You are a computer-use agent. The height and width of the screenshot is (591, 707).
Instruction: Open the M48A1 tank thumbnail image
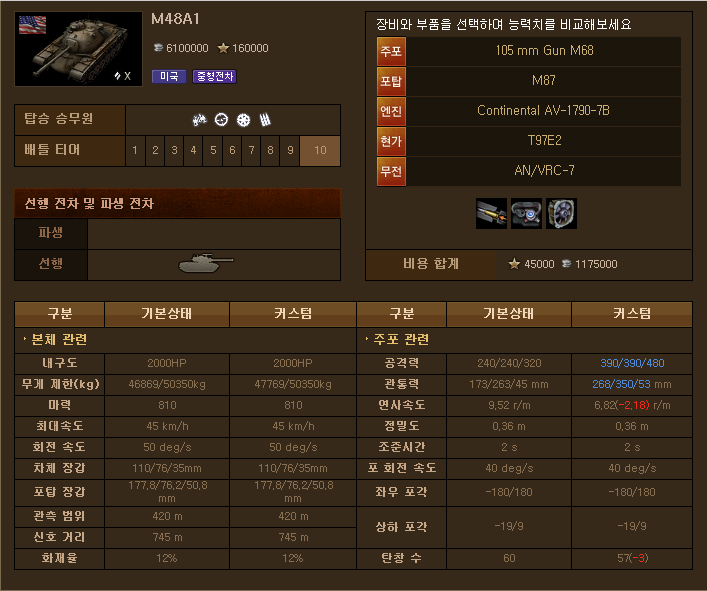pyautogui.click(x=78, y=49)
